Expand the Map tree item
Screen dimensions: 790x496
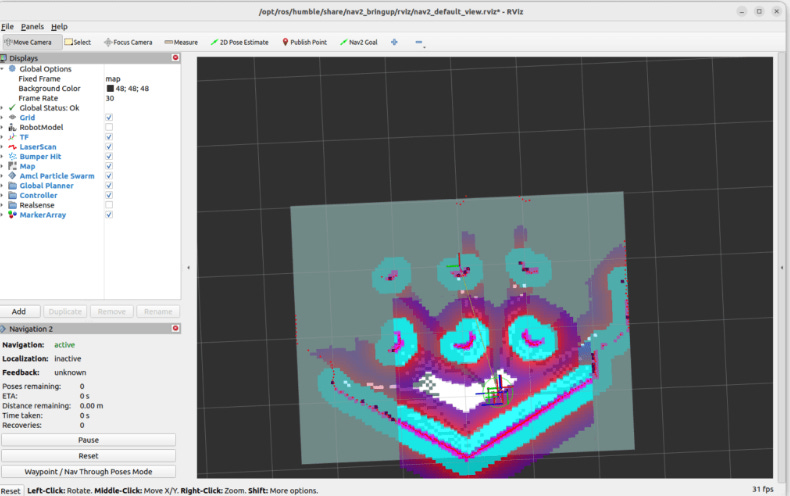point(2,166)
